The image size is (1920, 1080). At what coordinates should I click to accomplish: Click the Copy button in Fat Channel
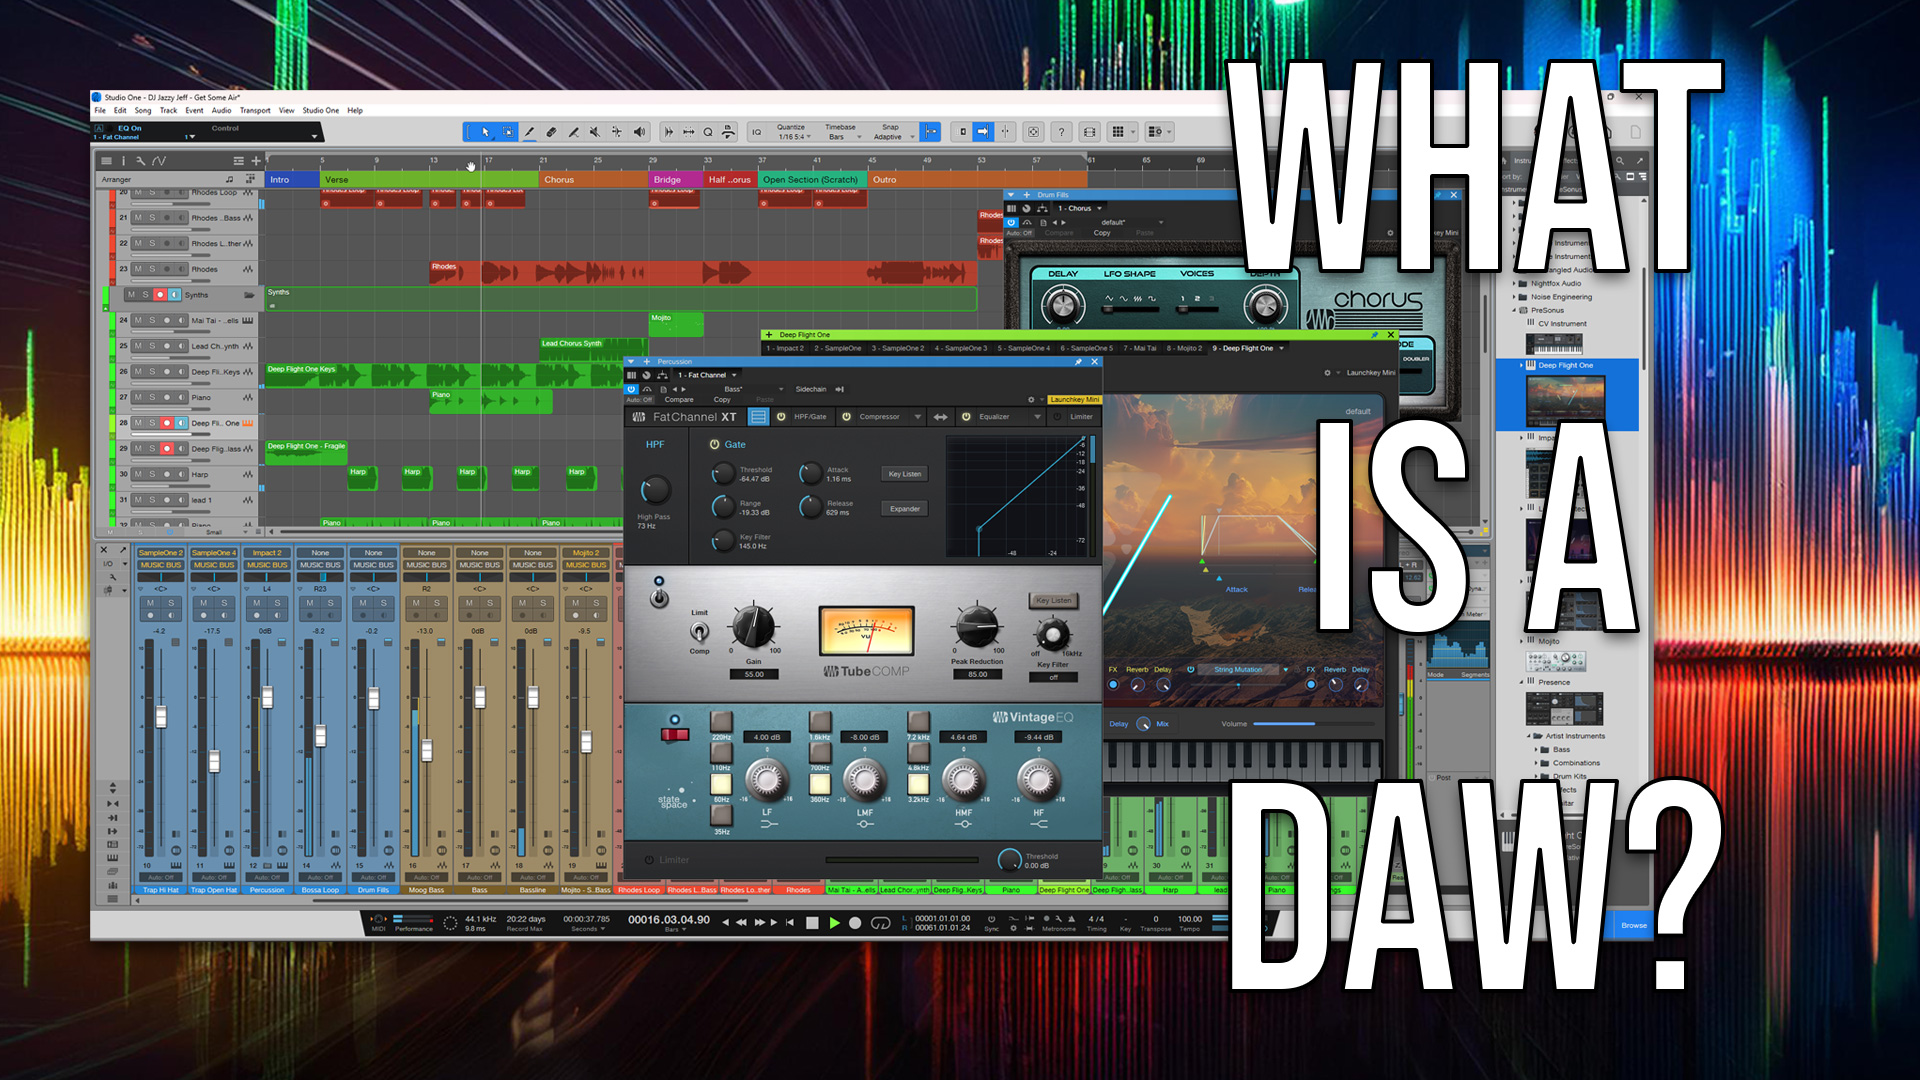click(x=722, y=400)
